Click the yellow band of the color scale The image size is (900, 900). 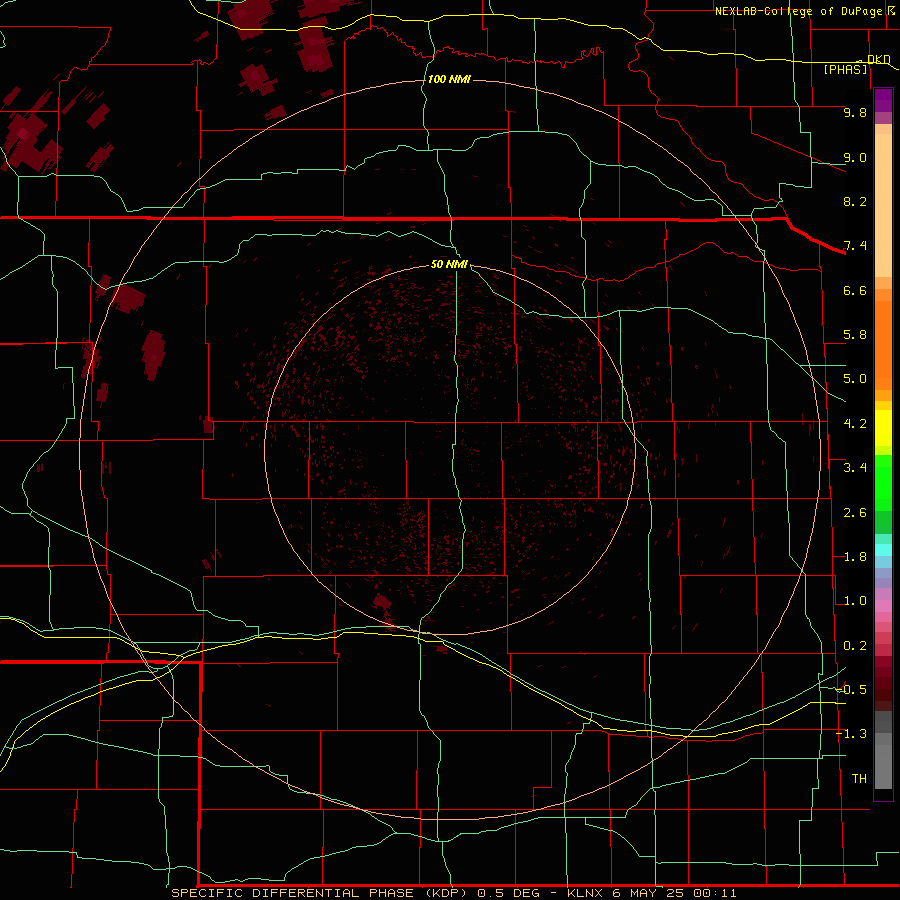(883, 428)
